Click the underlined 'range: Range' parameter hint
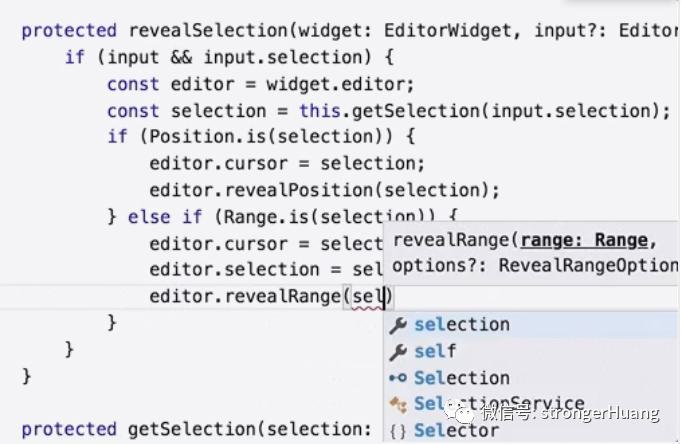681x444 pixels. 584,240
